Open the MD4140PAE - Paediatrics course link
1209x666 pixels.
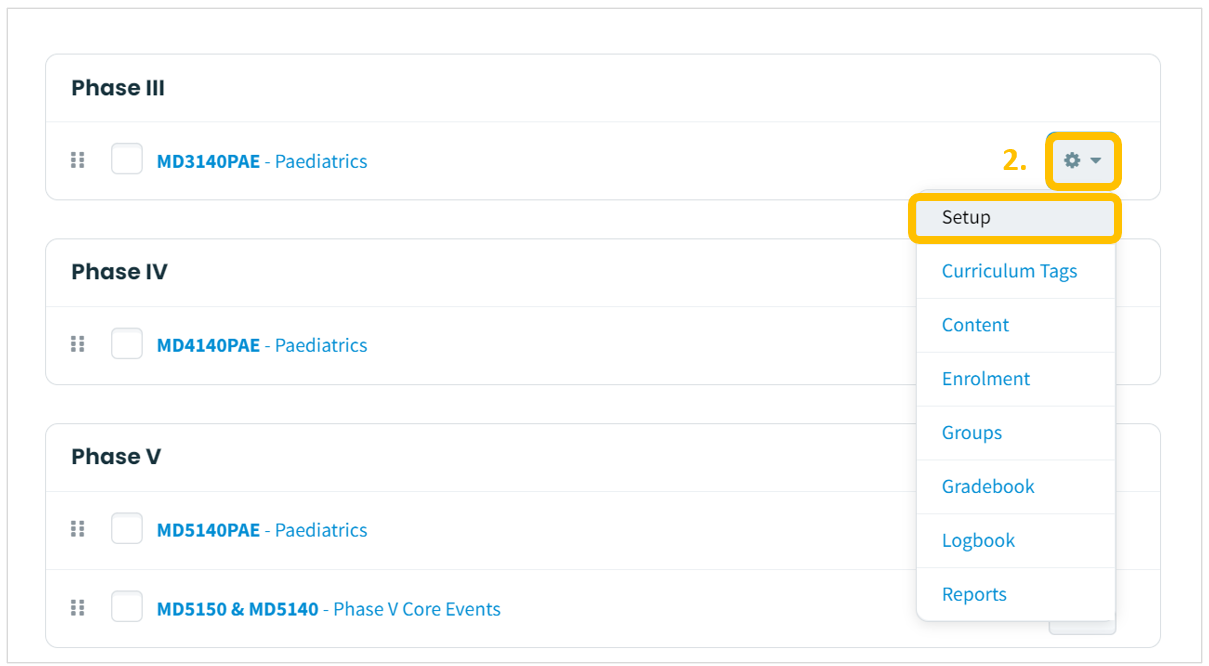point(262,345)
